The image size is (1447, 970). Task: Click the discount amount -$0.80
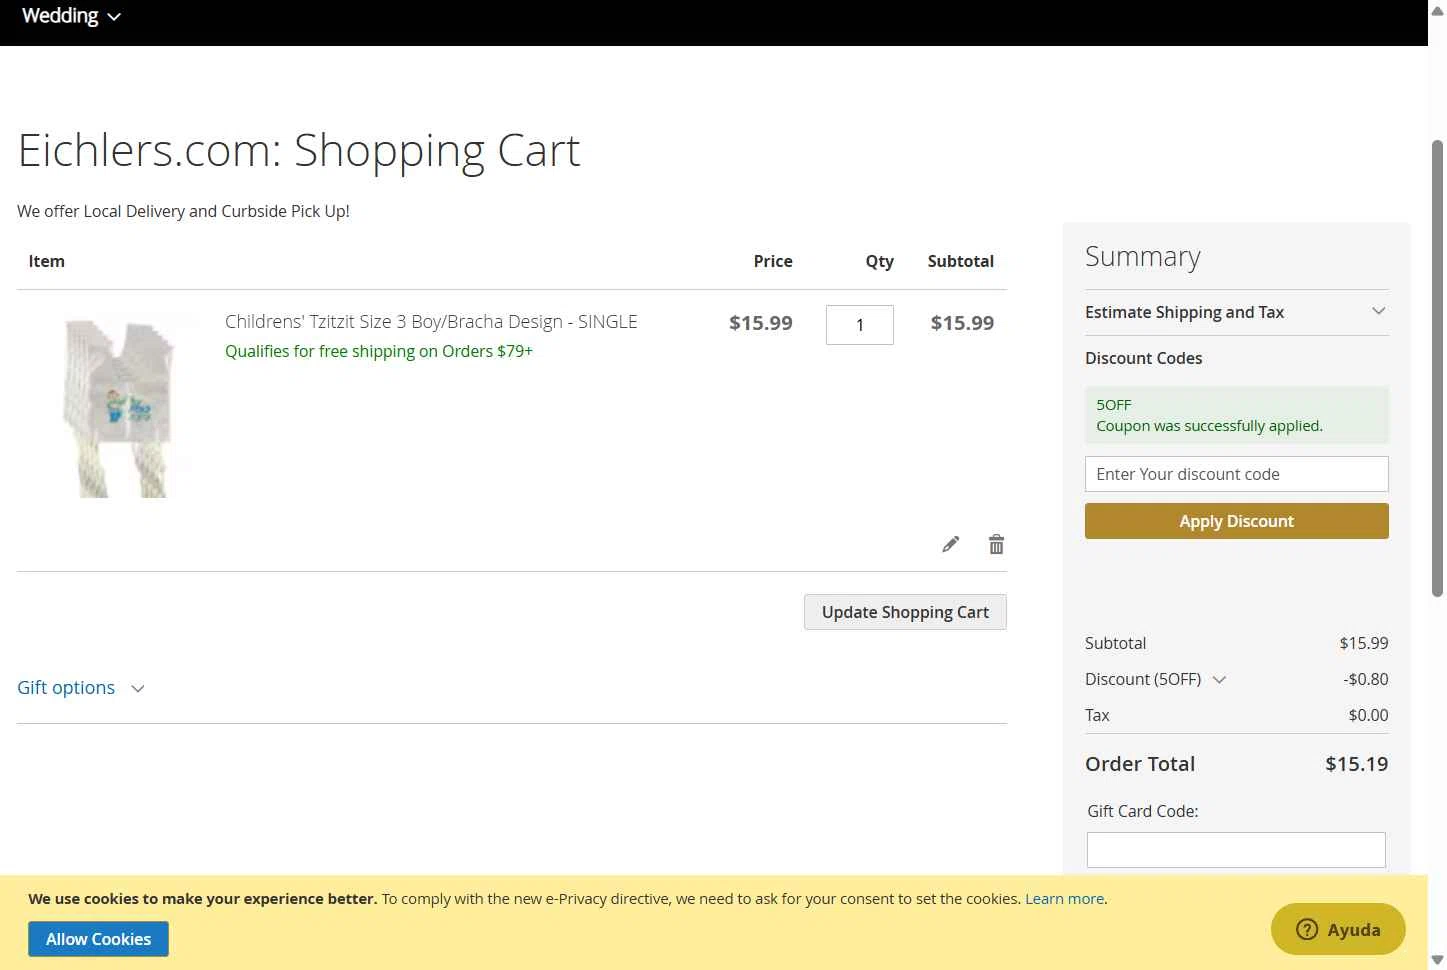pos(1365,679)
